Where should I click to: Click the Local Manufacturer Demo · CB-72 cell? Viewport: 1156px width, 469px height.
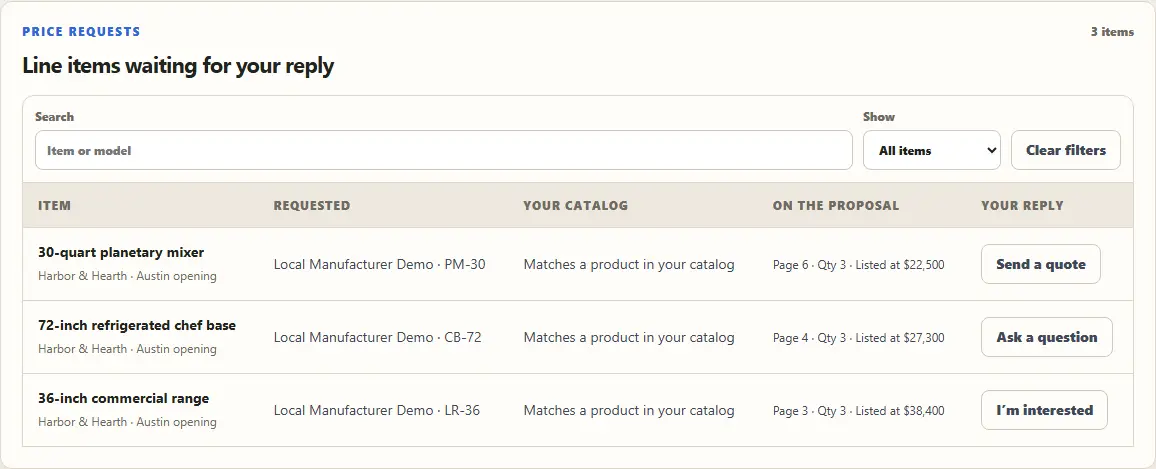pyautogui.click(x=377, y=337)
